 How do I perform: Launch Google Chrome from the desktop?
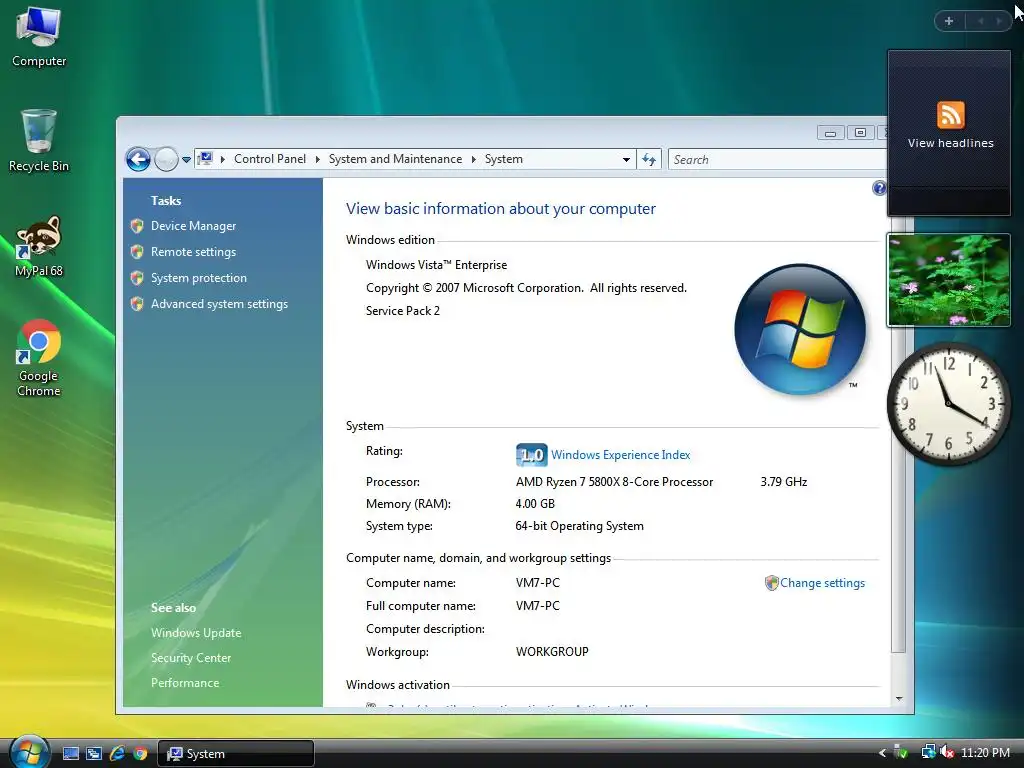[x=39, y=358]
